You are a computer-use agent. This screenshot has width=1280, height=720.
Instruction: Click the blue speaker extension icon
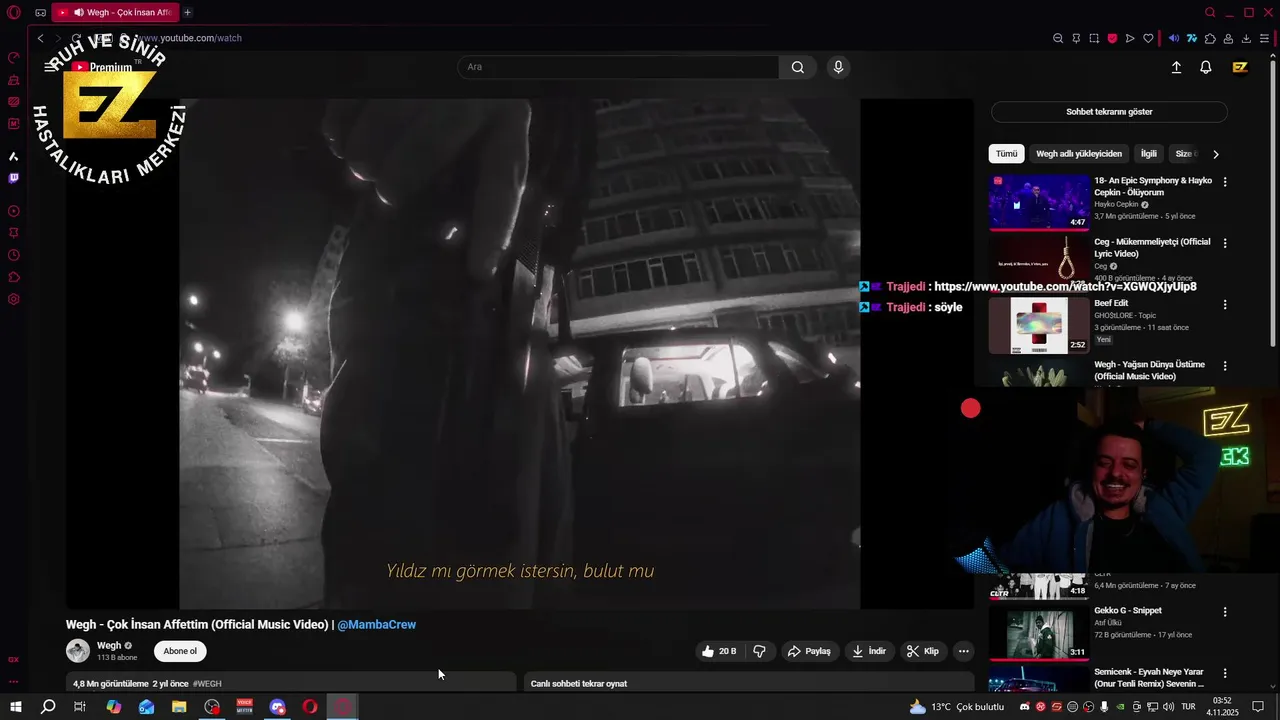coord(1174,38)
